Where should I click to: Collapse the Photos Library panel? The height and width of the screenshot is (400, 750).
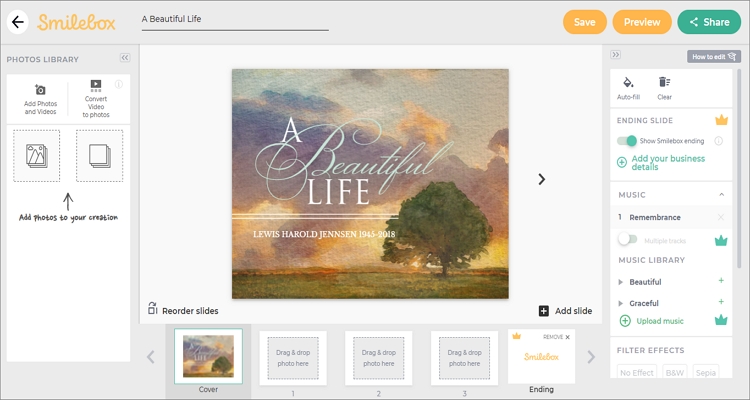(125, 57)
